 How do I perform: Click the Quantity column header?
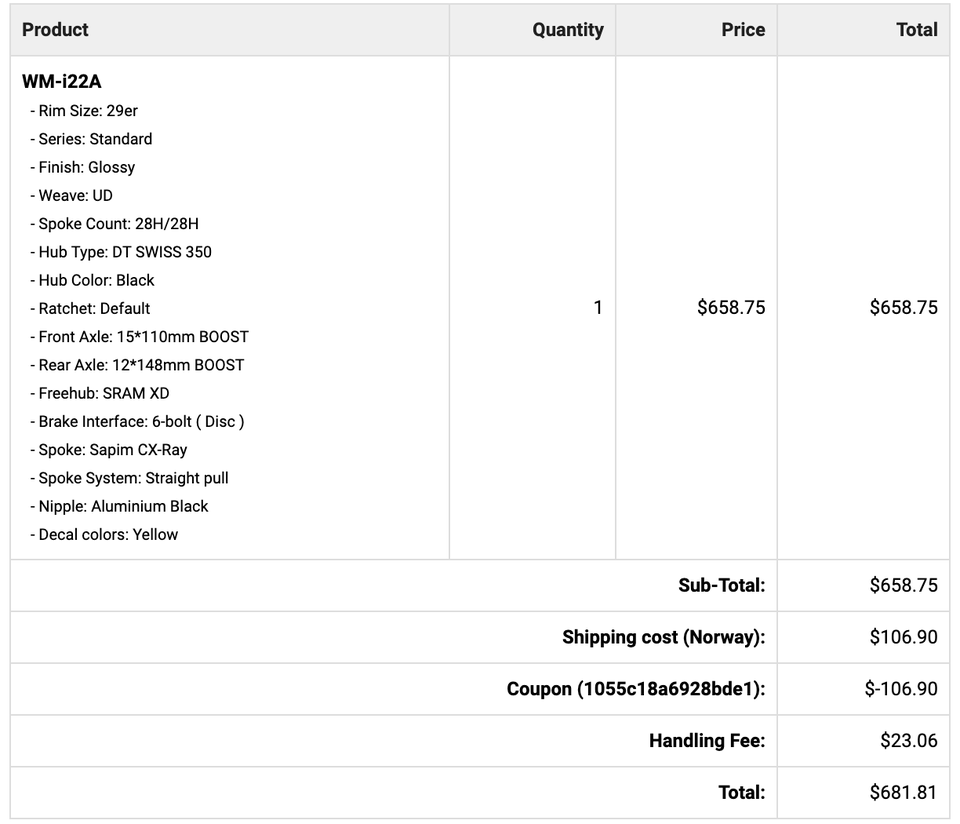[567, 30]
